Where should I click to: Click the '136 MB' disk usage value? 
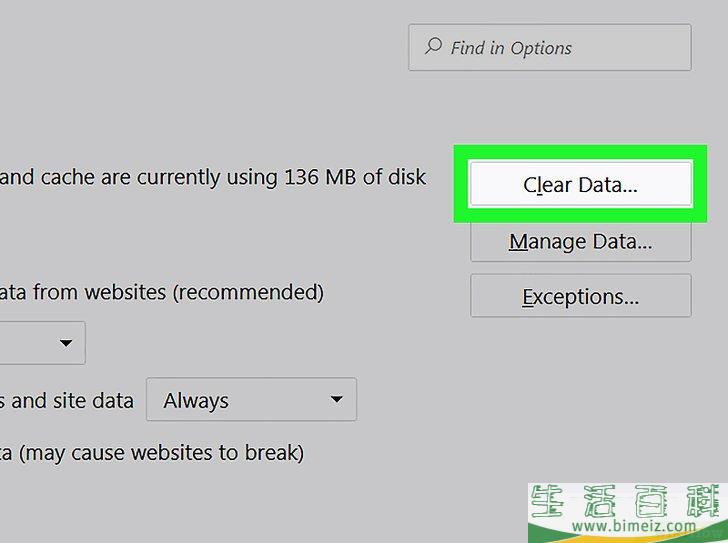[x=320, y=177]
